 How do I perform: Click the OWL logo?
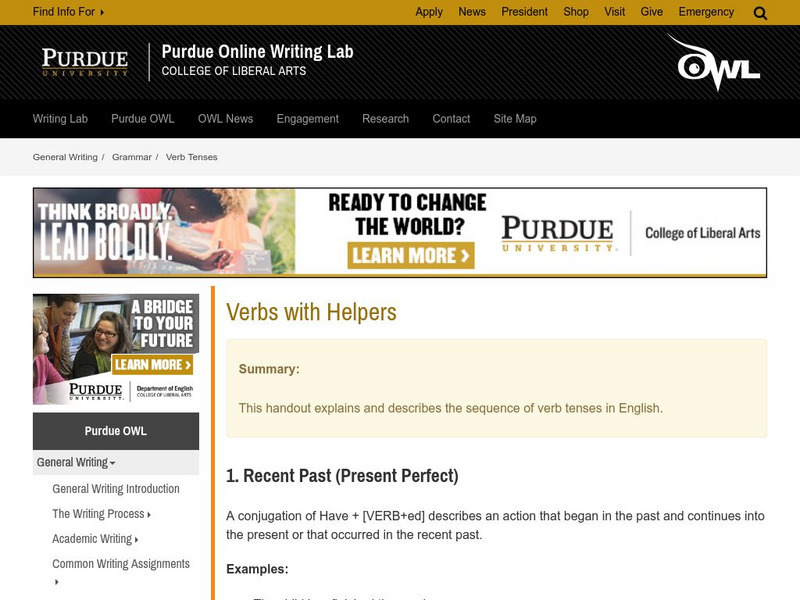coord(714,62)
